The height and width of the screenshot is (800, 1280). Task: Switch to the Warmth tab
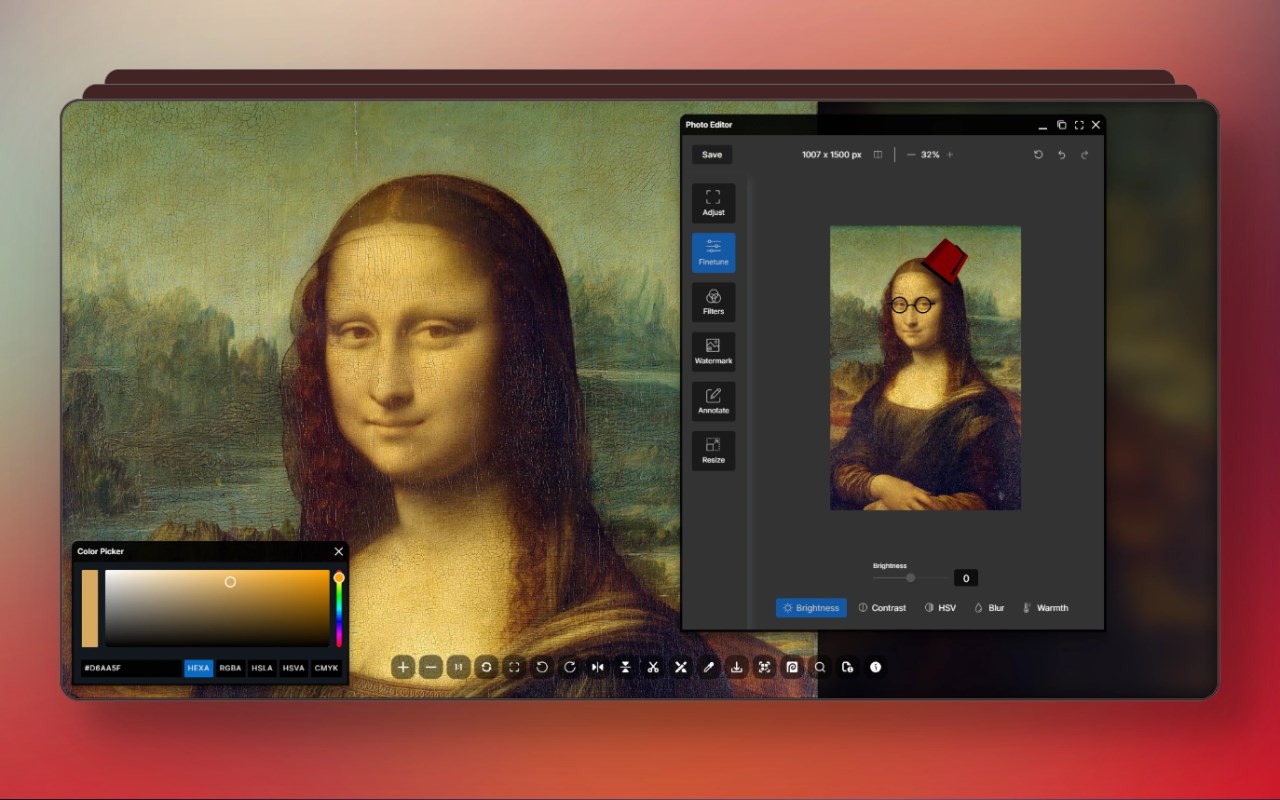click(x=1045, y=608)
